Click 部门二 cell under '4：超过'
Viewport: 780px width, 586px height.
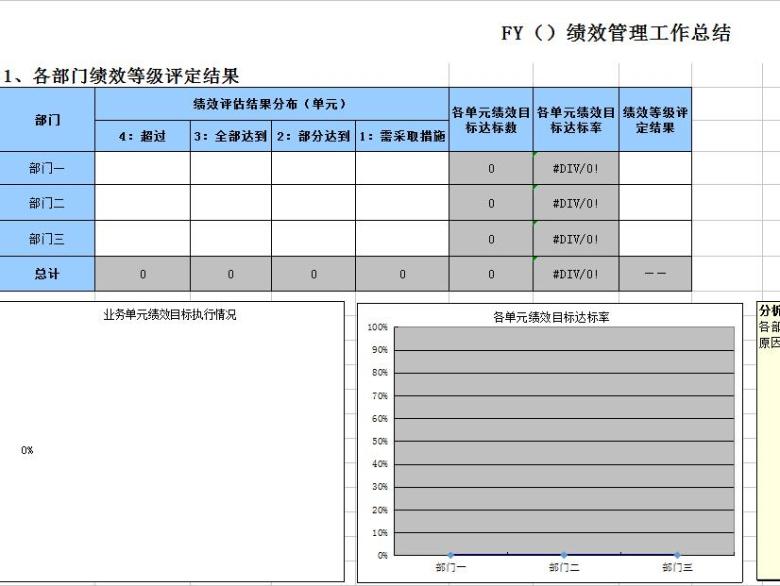142,203
